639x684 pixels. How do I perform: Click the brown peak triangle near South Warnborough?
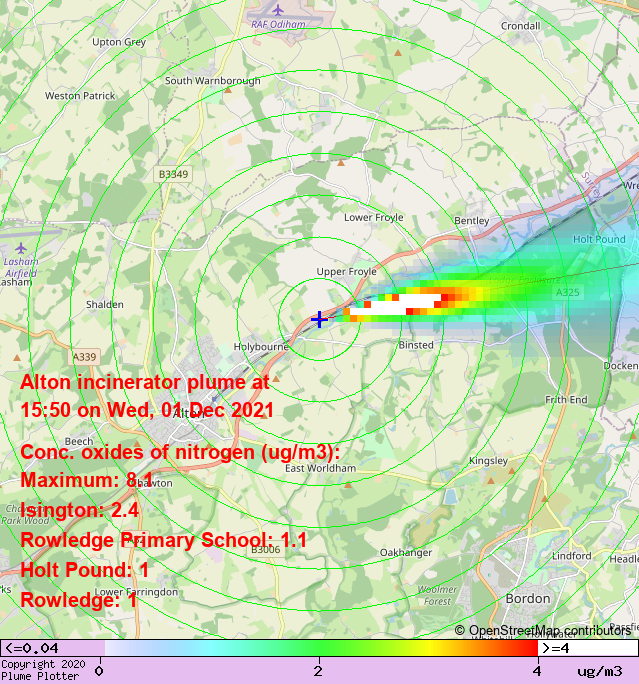point(228,90)
